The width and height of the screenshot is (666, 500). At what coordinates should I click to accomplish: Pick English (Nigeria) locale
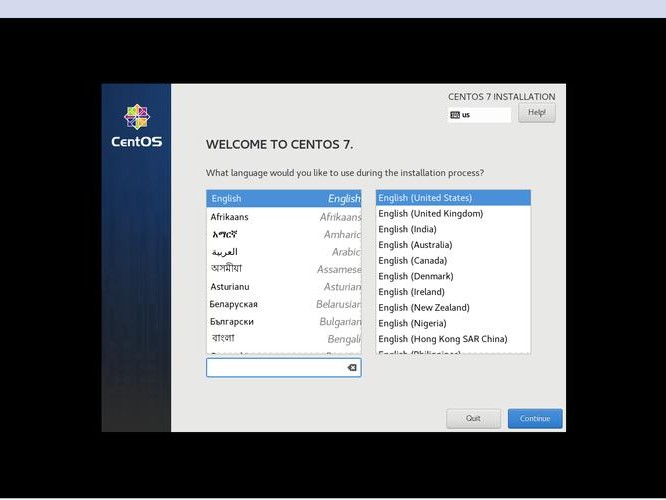[x=453, y=324]
